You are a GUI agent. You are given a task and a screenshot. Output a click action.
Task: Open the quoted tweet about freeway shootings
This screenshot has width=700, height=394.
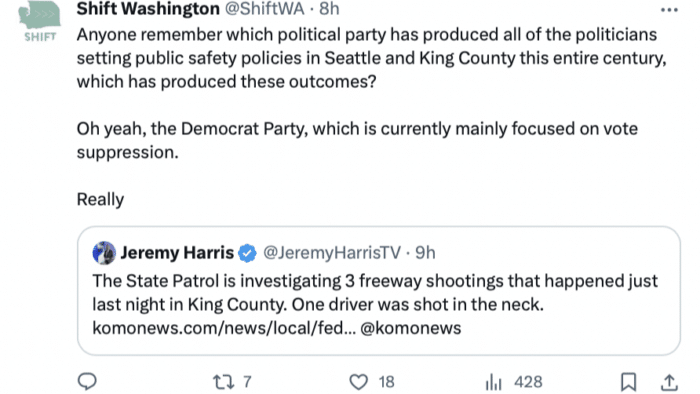tap(379, 291)
